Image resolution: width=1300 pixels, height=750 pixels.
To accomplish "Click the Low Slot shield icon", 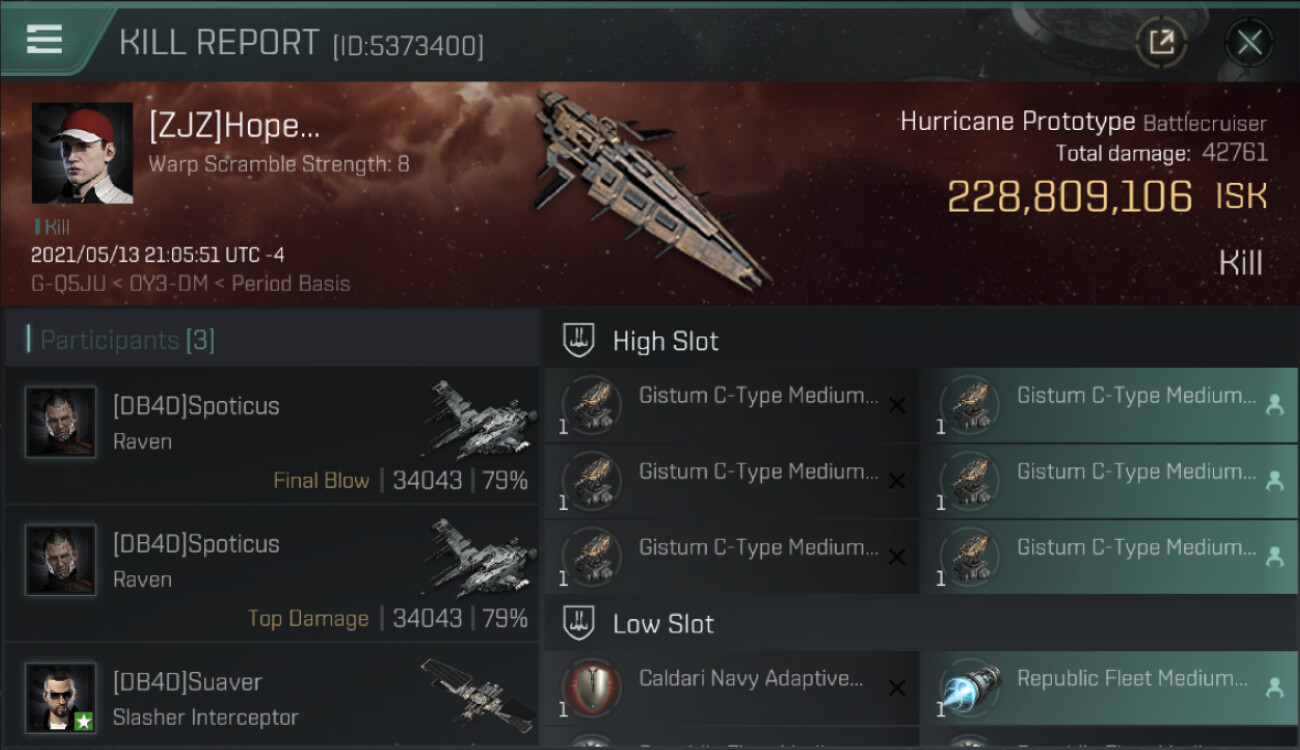I will tap(579, 623).
